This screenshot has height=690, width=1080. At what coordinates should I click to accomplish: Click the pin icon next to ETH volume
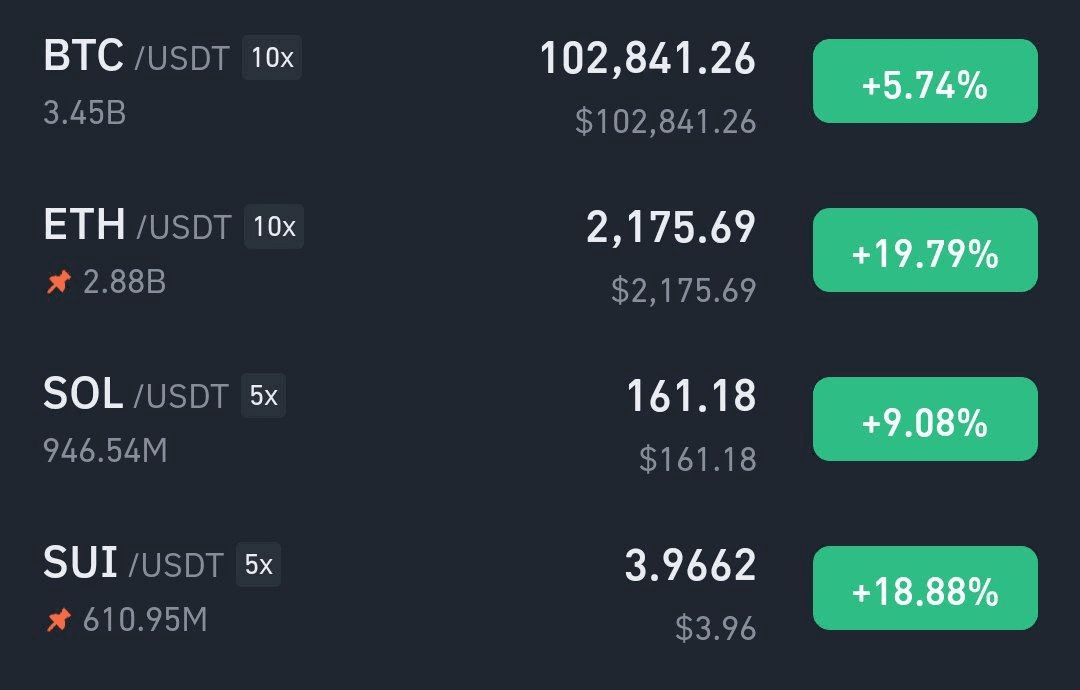tap(59, 282)
